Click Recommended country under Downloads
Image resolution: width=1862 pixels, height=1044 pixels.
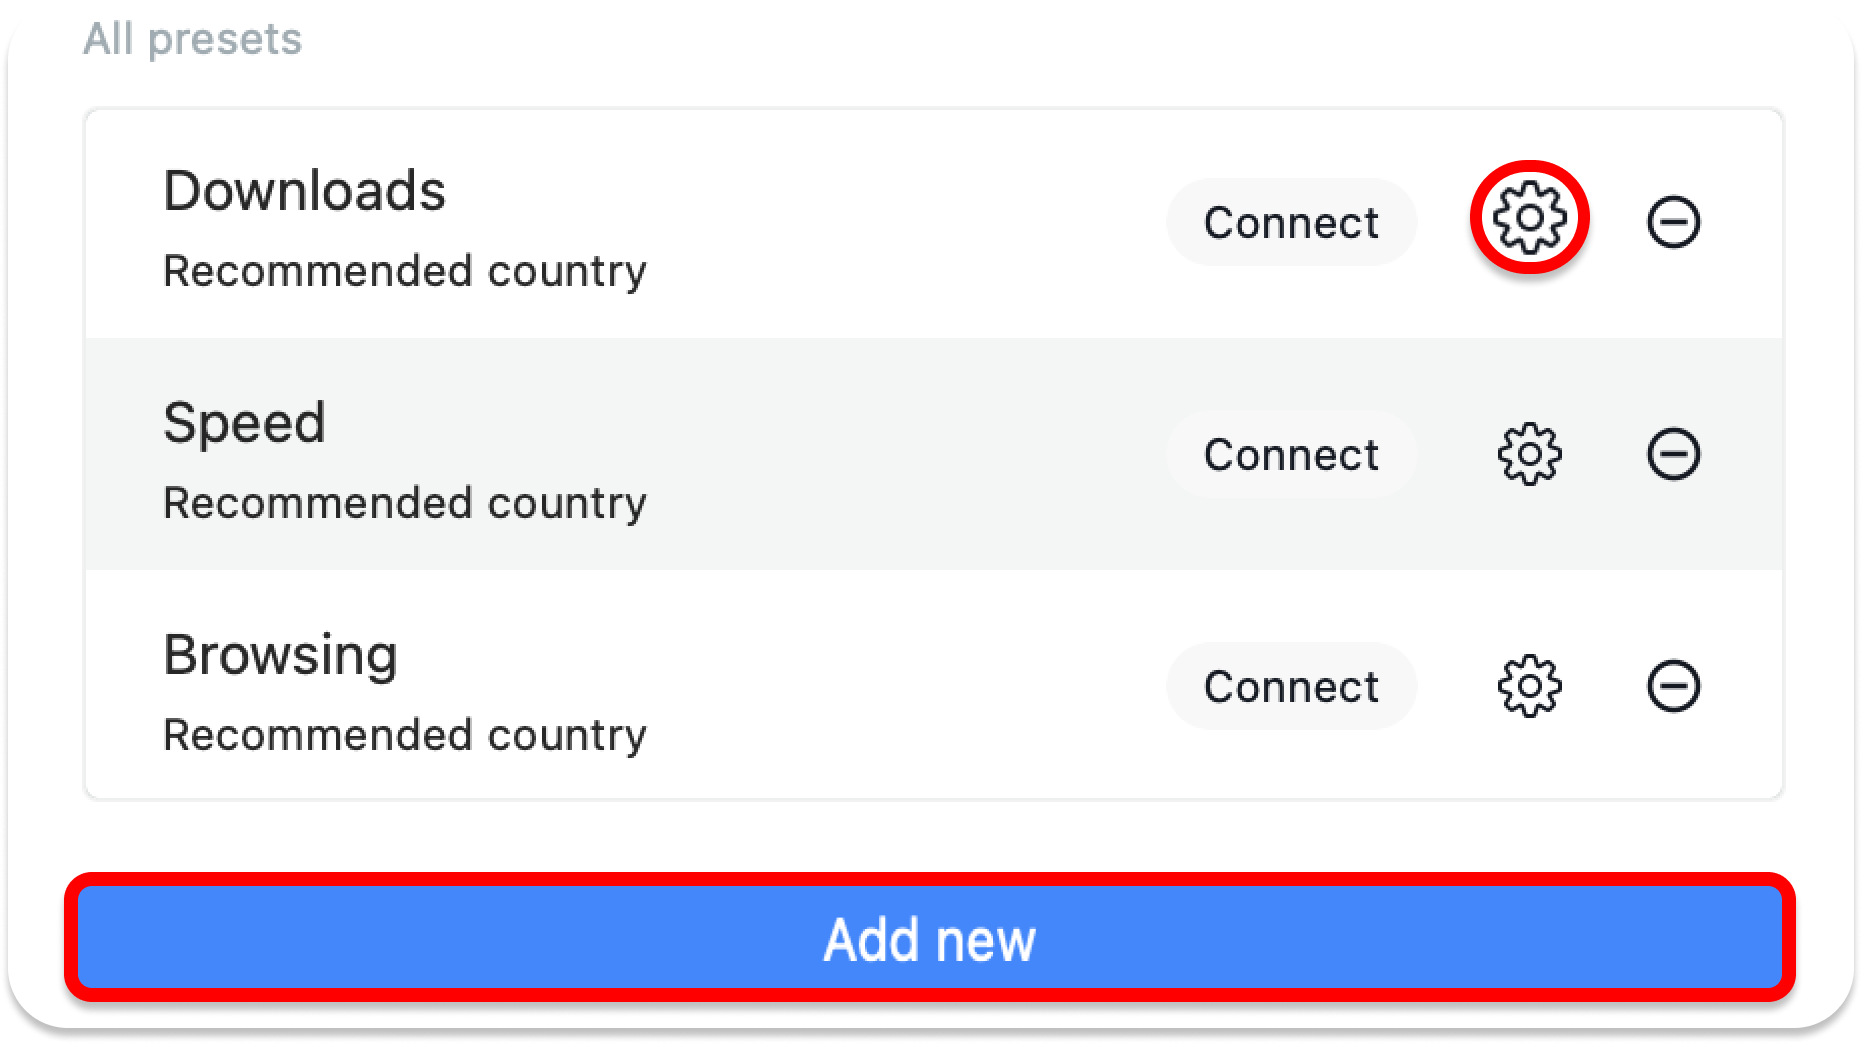[405, 271]
